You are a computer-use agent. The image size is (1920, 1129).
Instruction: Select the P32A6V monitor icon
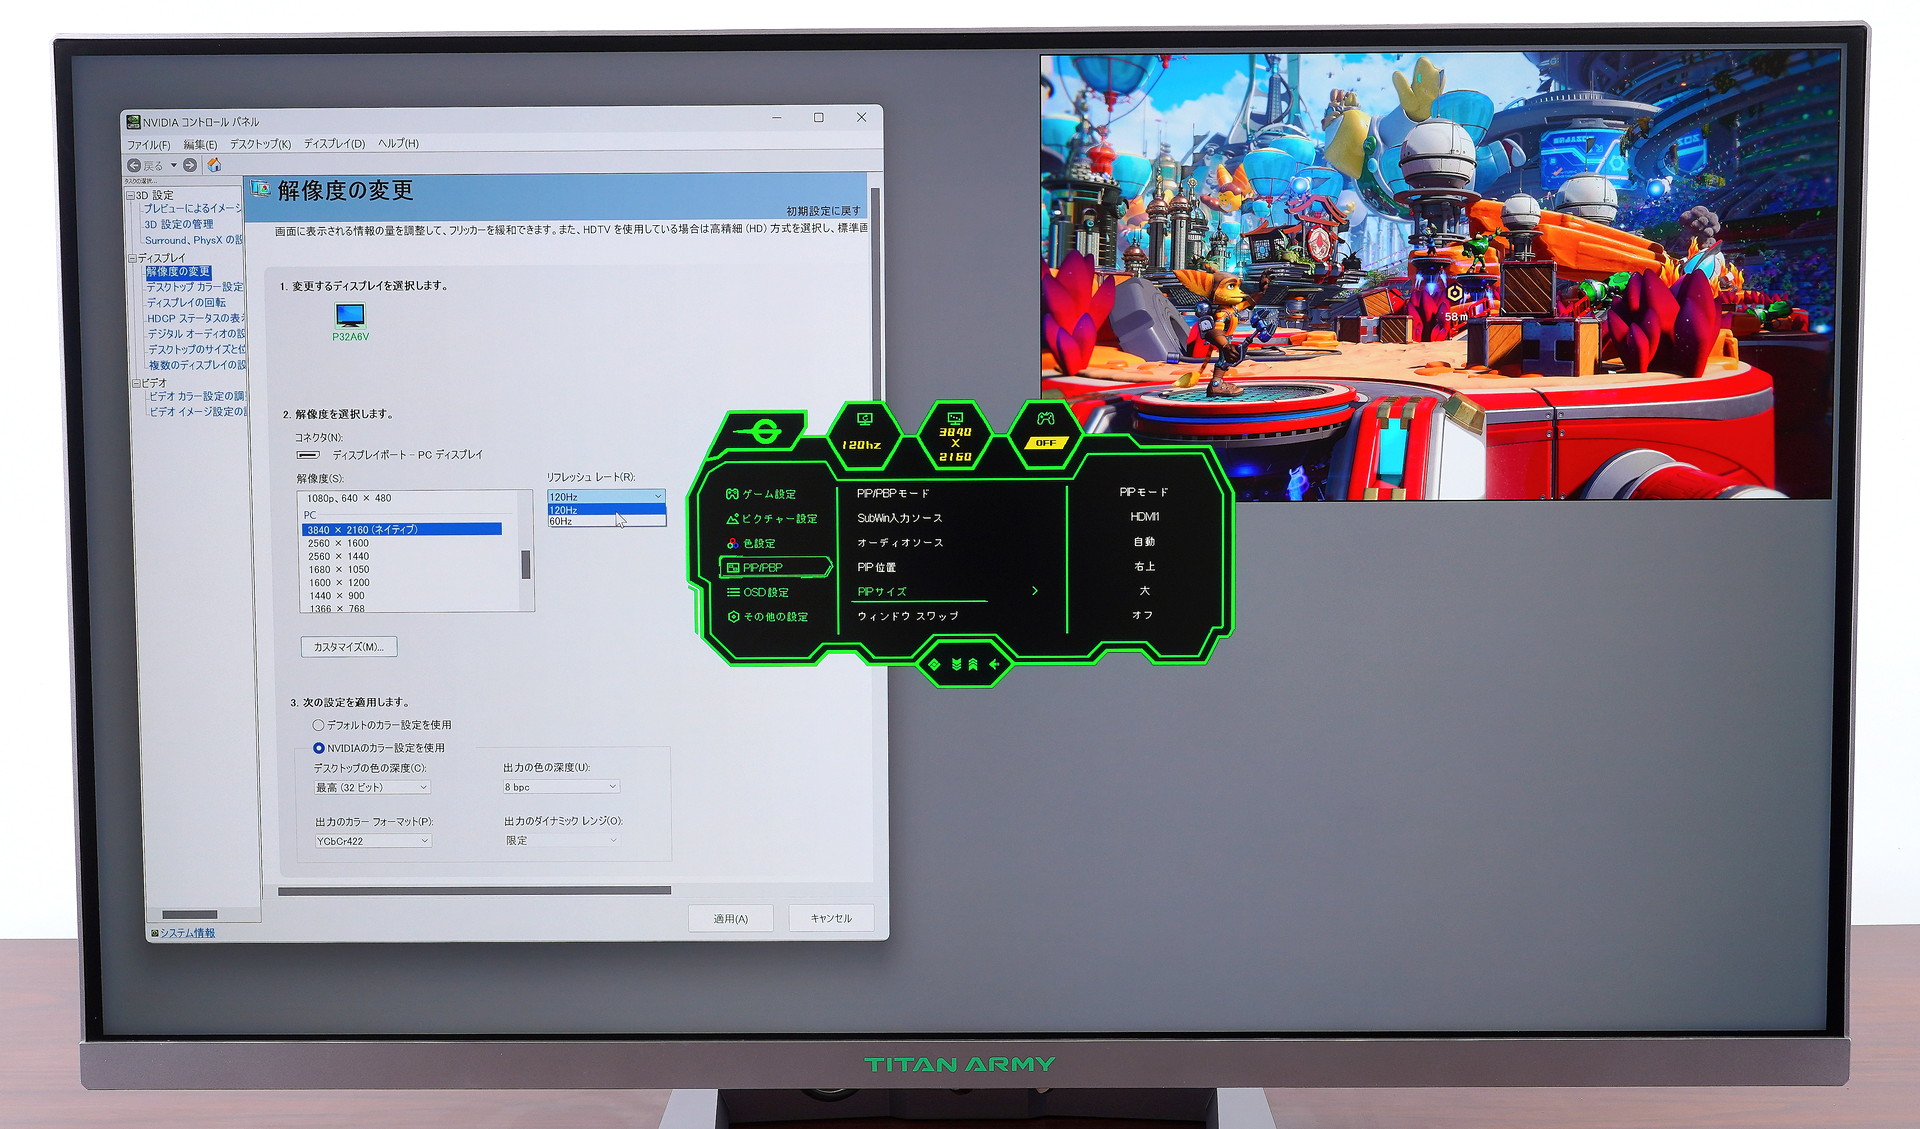tap(350, 316)
